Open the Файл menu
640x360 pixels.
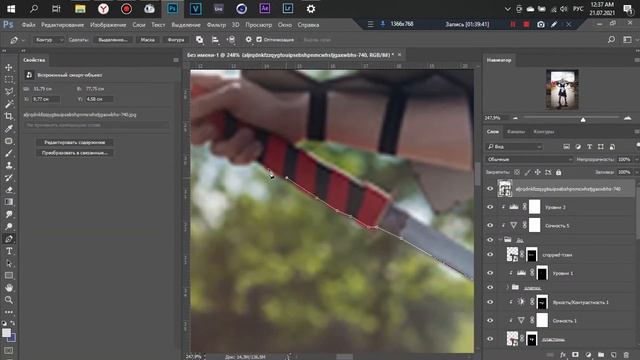[x=28, y=24]
